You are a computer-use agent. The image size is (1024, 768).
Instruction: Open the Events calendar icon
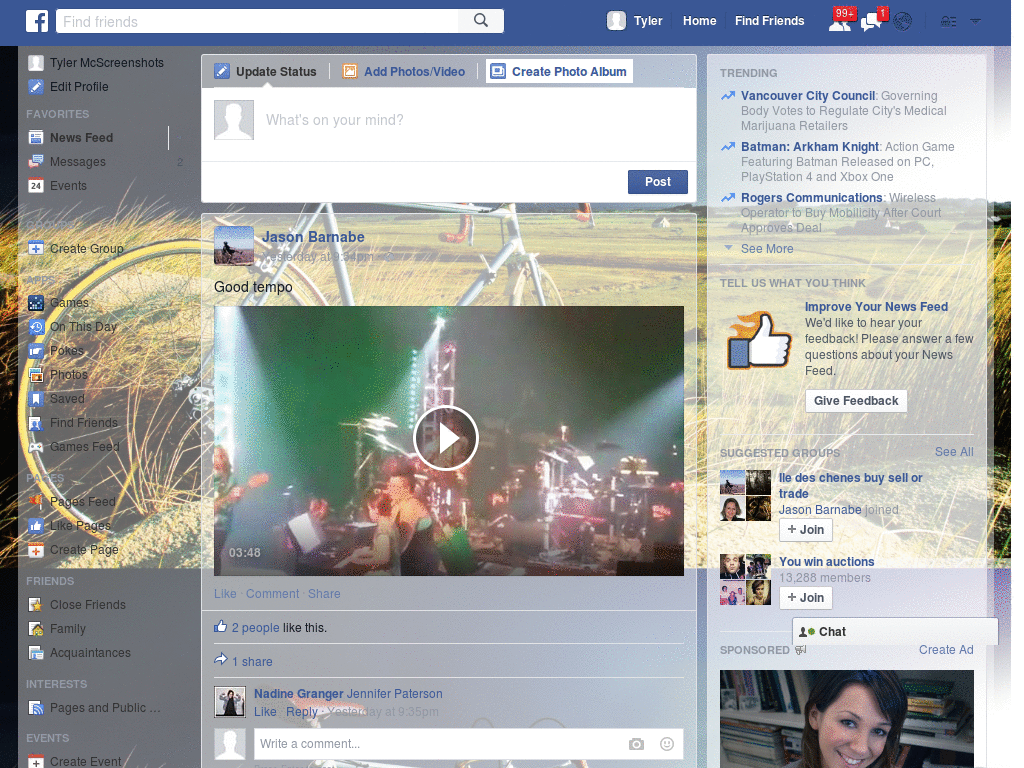click(x=36, y=185)
